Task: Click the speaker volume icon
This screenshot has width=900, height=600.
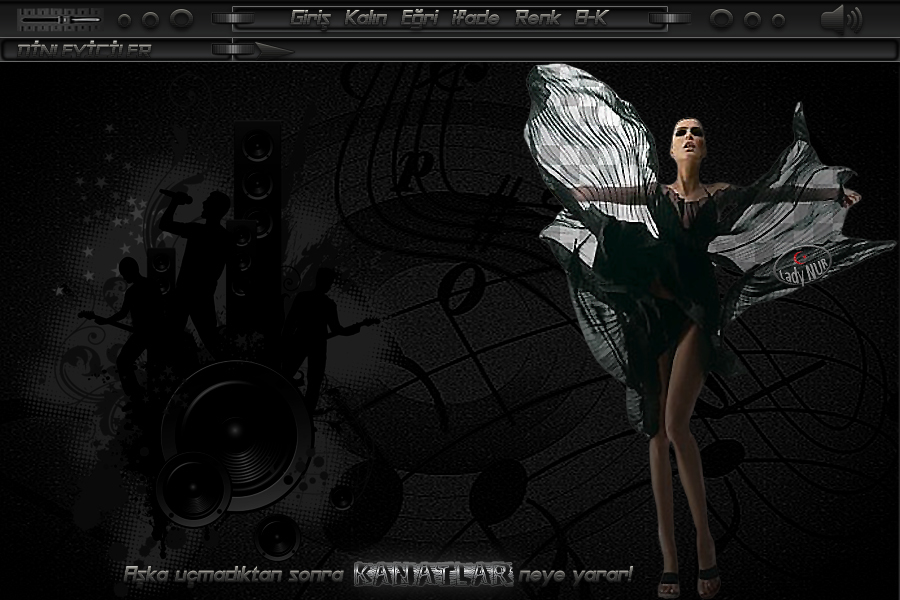Action: click(840, 19)
